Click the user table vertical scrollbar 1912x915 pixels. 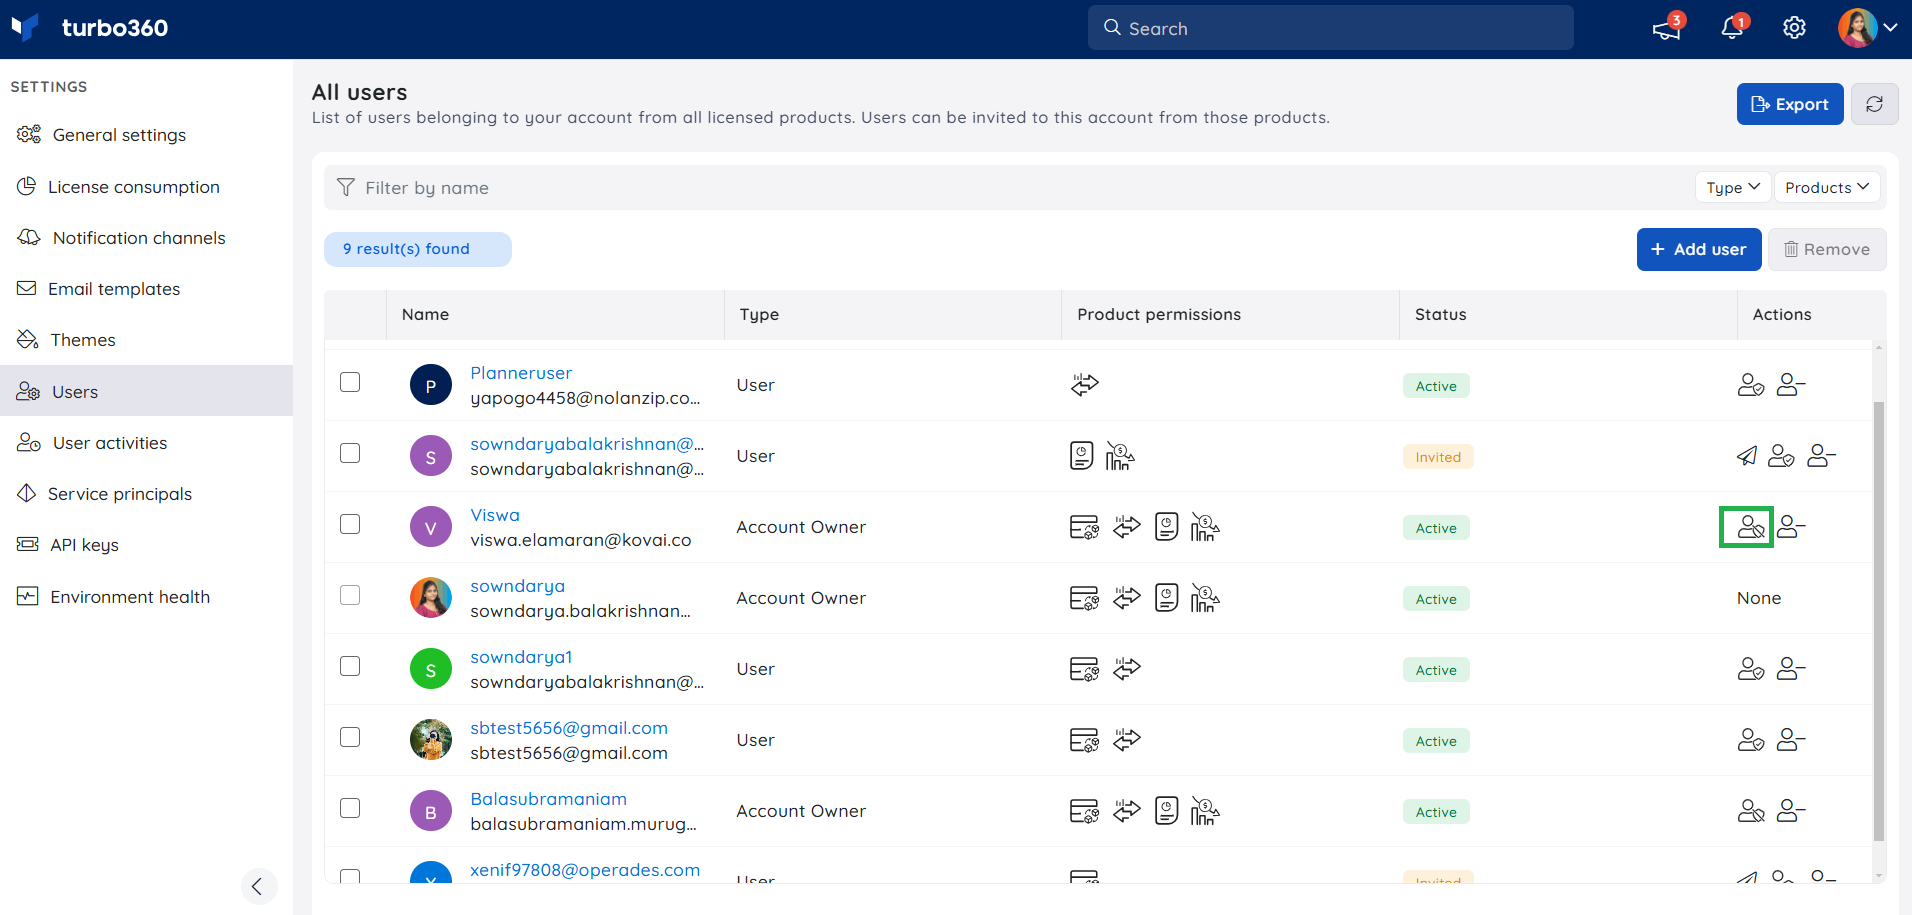point(1878,620)
